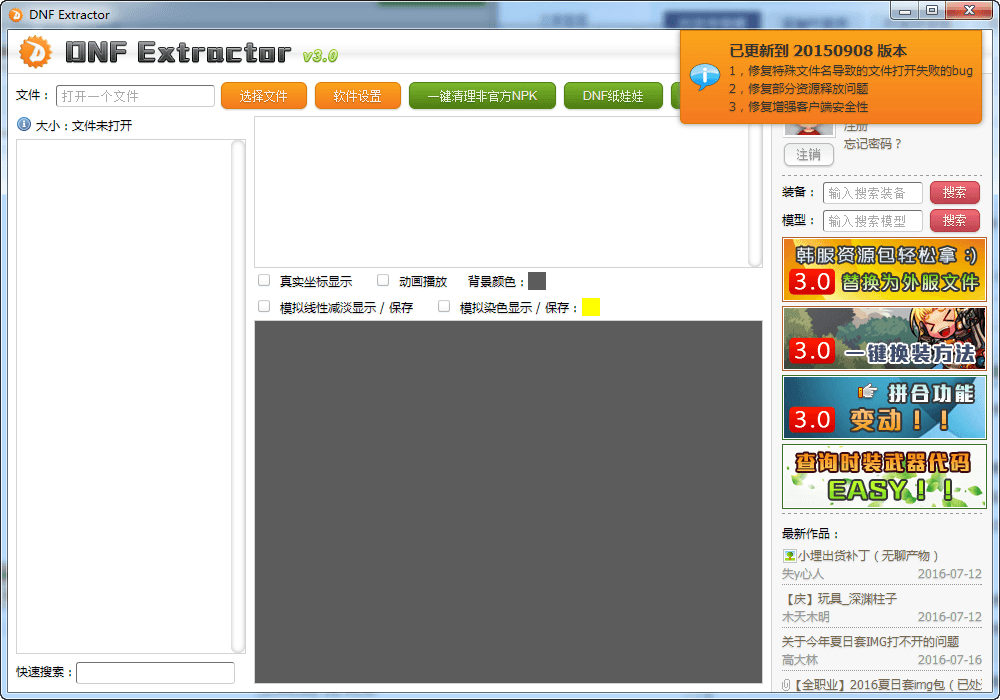This screenshot has width=1000, height=700.
Task: Click the info bubble icon in update notice
Action: coord(705,77)
